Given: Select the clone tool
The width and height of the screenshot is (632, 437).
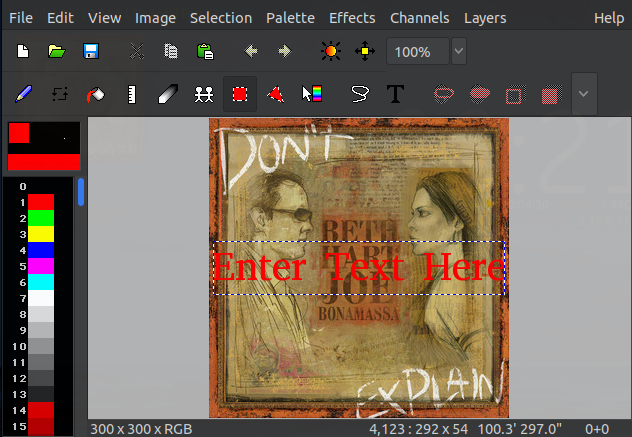Looking at the screenshot, I should (204, 94).
